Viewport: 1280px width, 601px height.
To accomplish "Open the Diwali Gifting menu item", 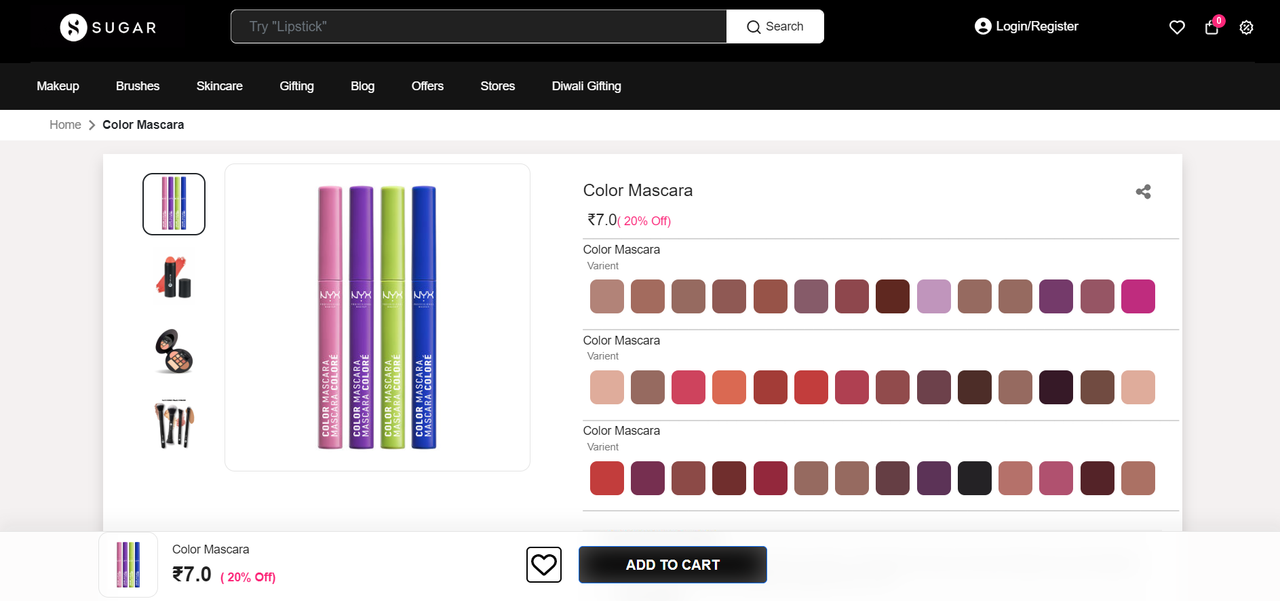I will click(x=586, y=86).
